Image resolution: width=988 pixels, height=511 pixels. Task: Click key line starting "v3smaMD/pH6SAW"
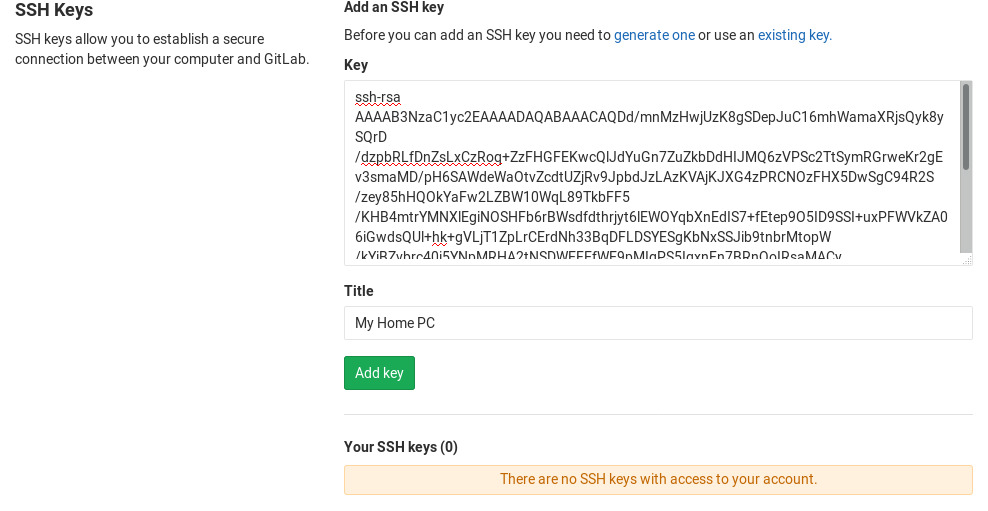[x=644, y=177]
